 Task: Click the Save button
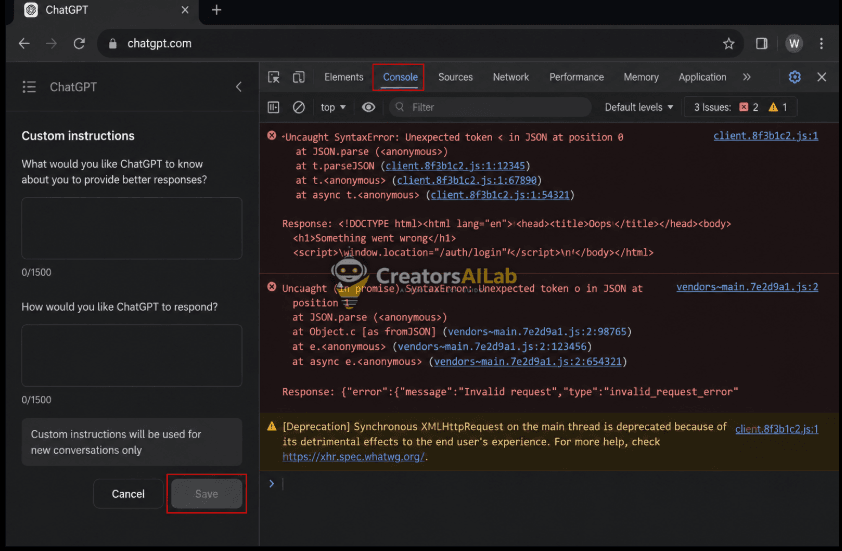click(206, 494)
